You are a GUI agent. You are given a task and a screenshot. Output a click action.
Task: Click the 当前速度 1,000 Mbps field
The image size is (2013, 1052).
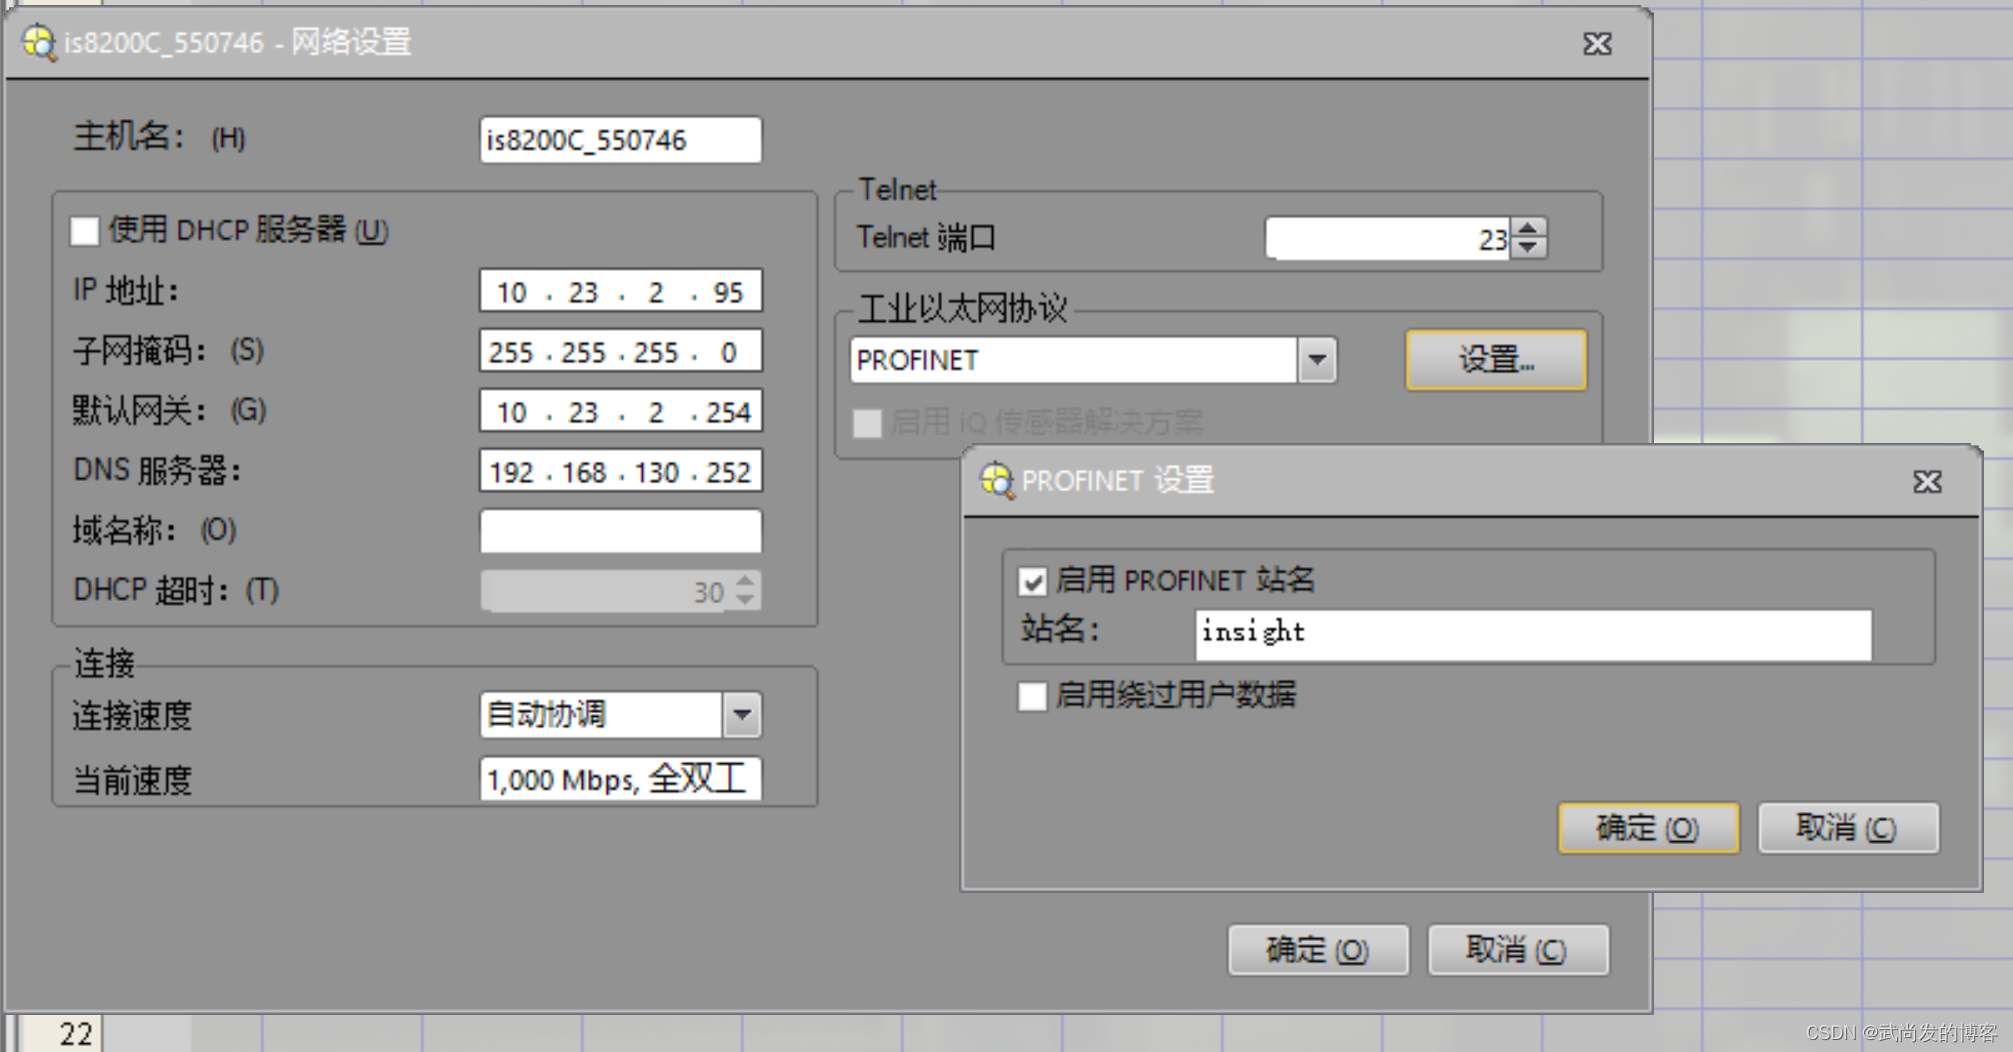click(x=621, y=779)
